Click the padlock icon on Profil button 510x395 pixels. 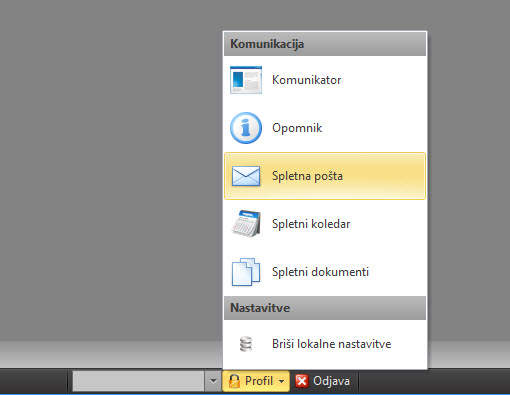tap(235, 381)
